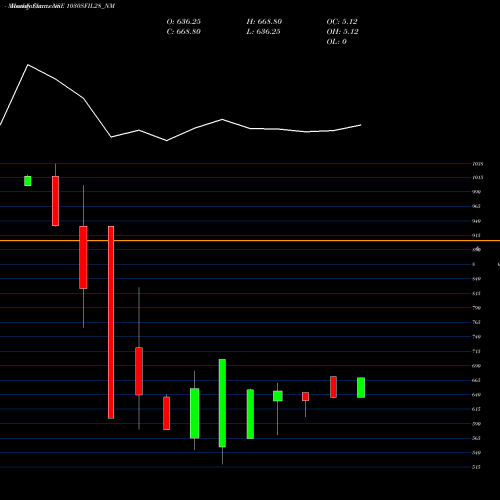Screen dimensions: 500x500
Task: Click the 965 price axis label
Action: (x=477, y=206)
